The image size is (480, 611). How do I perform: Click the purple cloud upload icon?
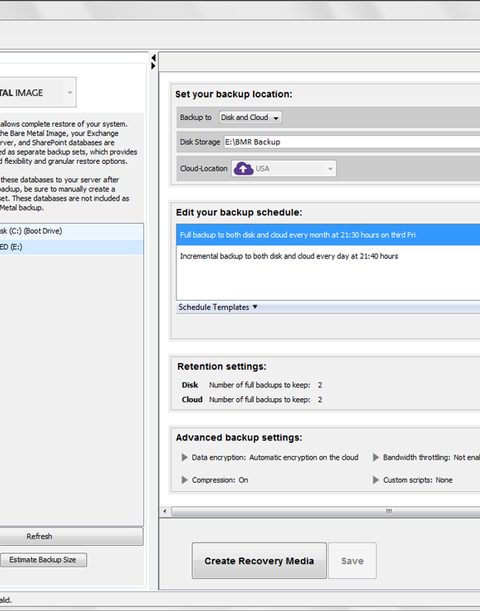tap(244, 169)
